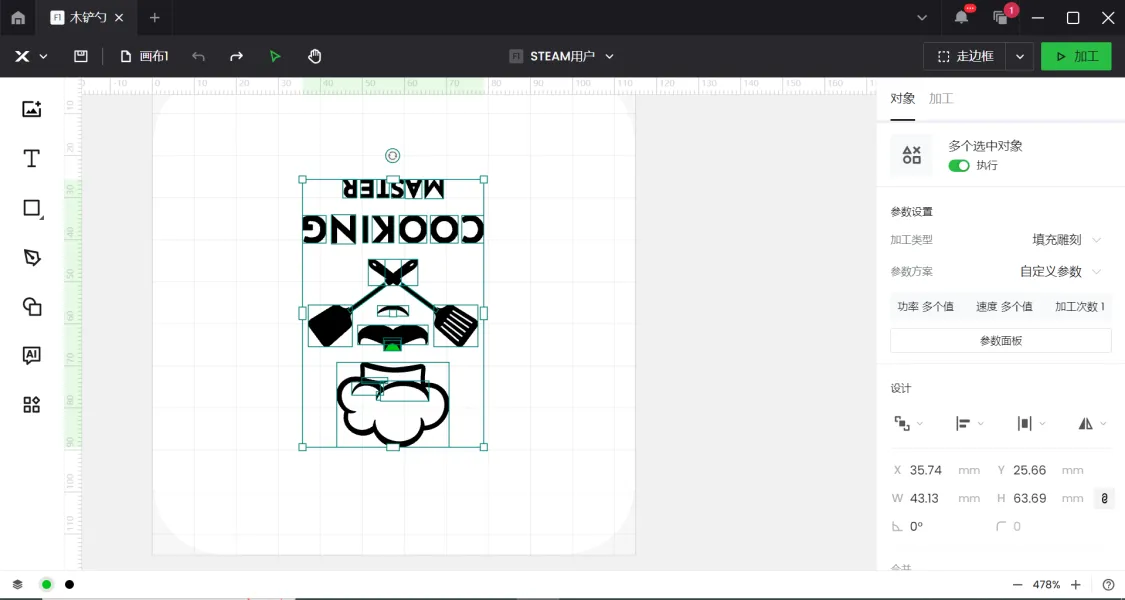The height and width of the screenshot is (600, 1125).
Task: Open the messages icon with badge 1
Action: 1001,18
